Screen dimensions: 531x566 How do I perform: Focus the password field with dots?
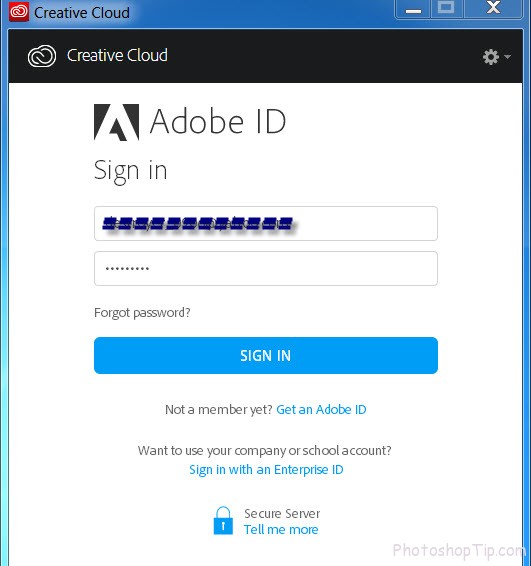point(266,269)
